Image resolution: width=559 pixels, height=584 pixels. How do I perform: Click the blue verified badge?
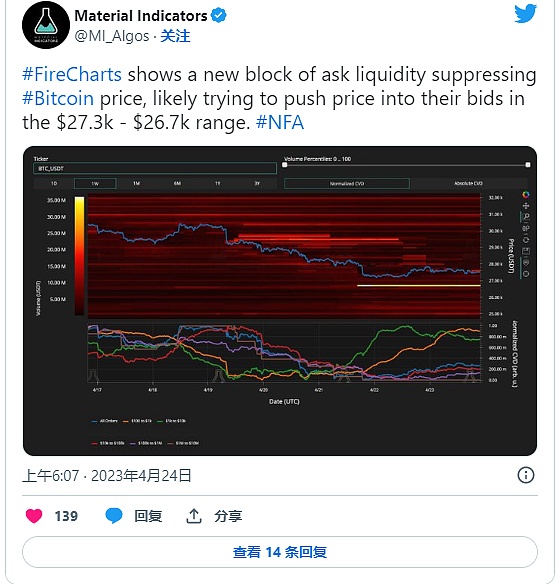pos(218,16)
